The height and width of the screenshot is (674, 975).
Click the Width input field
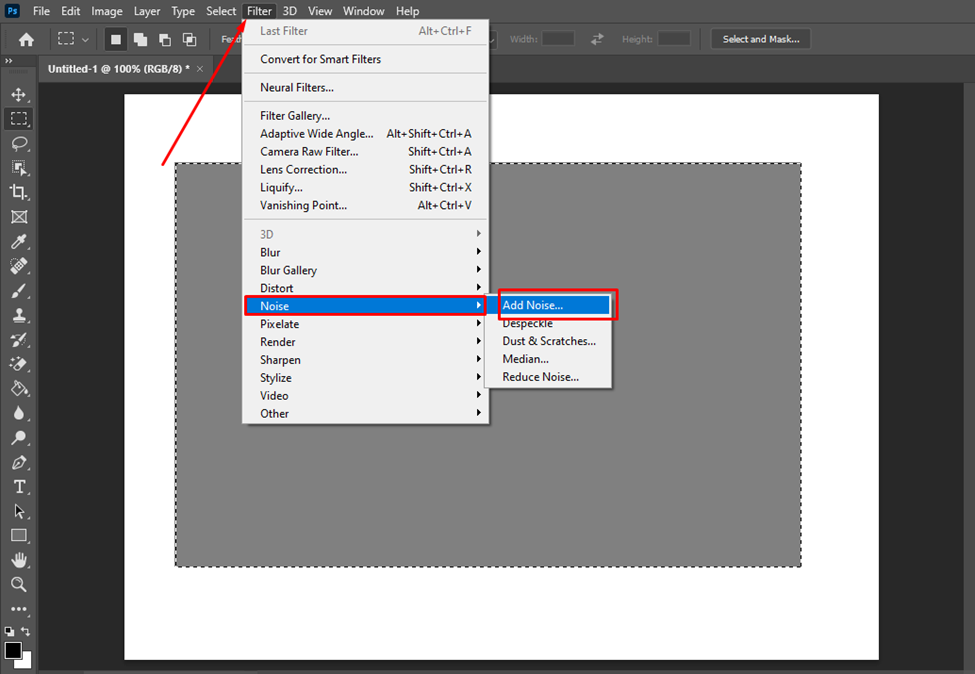pyautogui.click(x=558, y=39)
